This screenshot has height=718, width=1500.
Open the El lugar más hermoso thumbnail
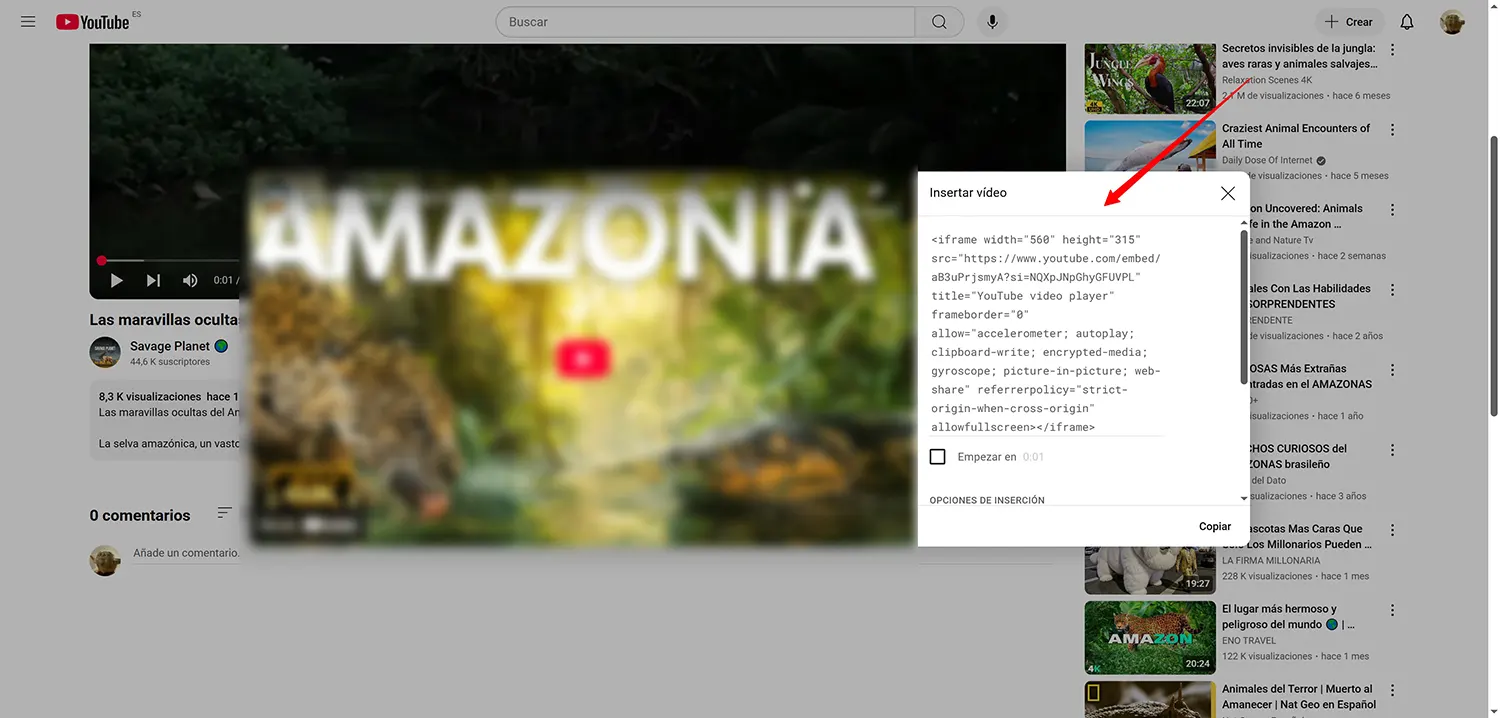(x=1149, y=637)
